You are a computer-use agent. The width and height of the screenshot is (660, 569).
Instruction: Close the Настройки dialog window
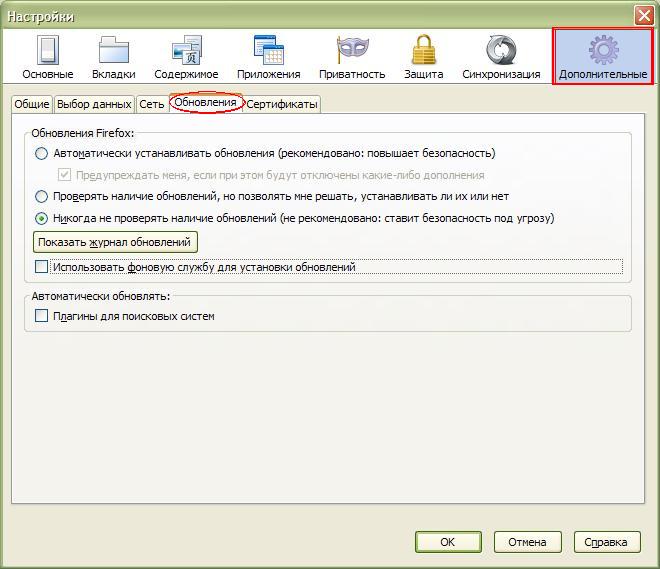point(644,16)
